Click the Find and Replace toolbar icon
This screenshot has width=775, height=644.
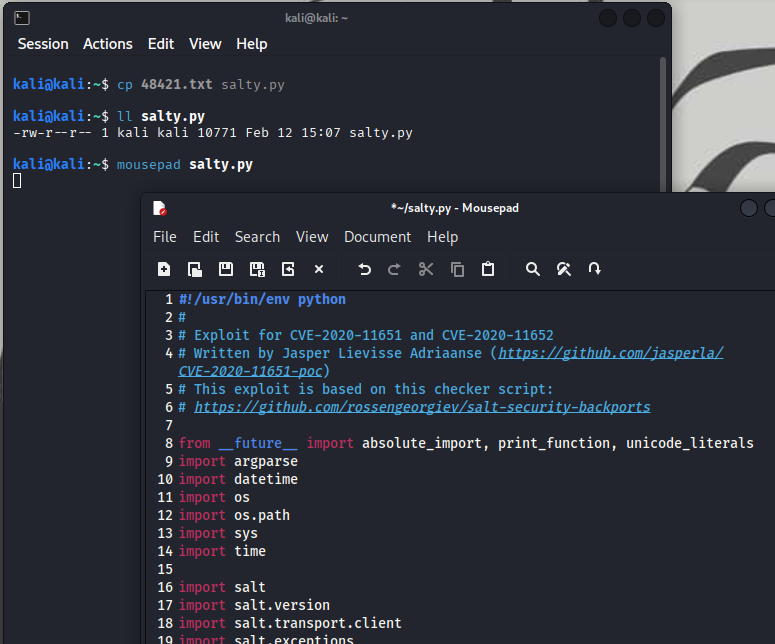point(564,269)
